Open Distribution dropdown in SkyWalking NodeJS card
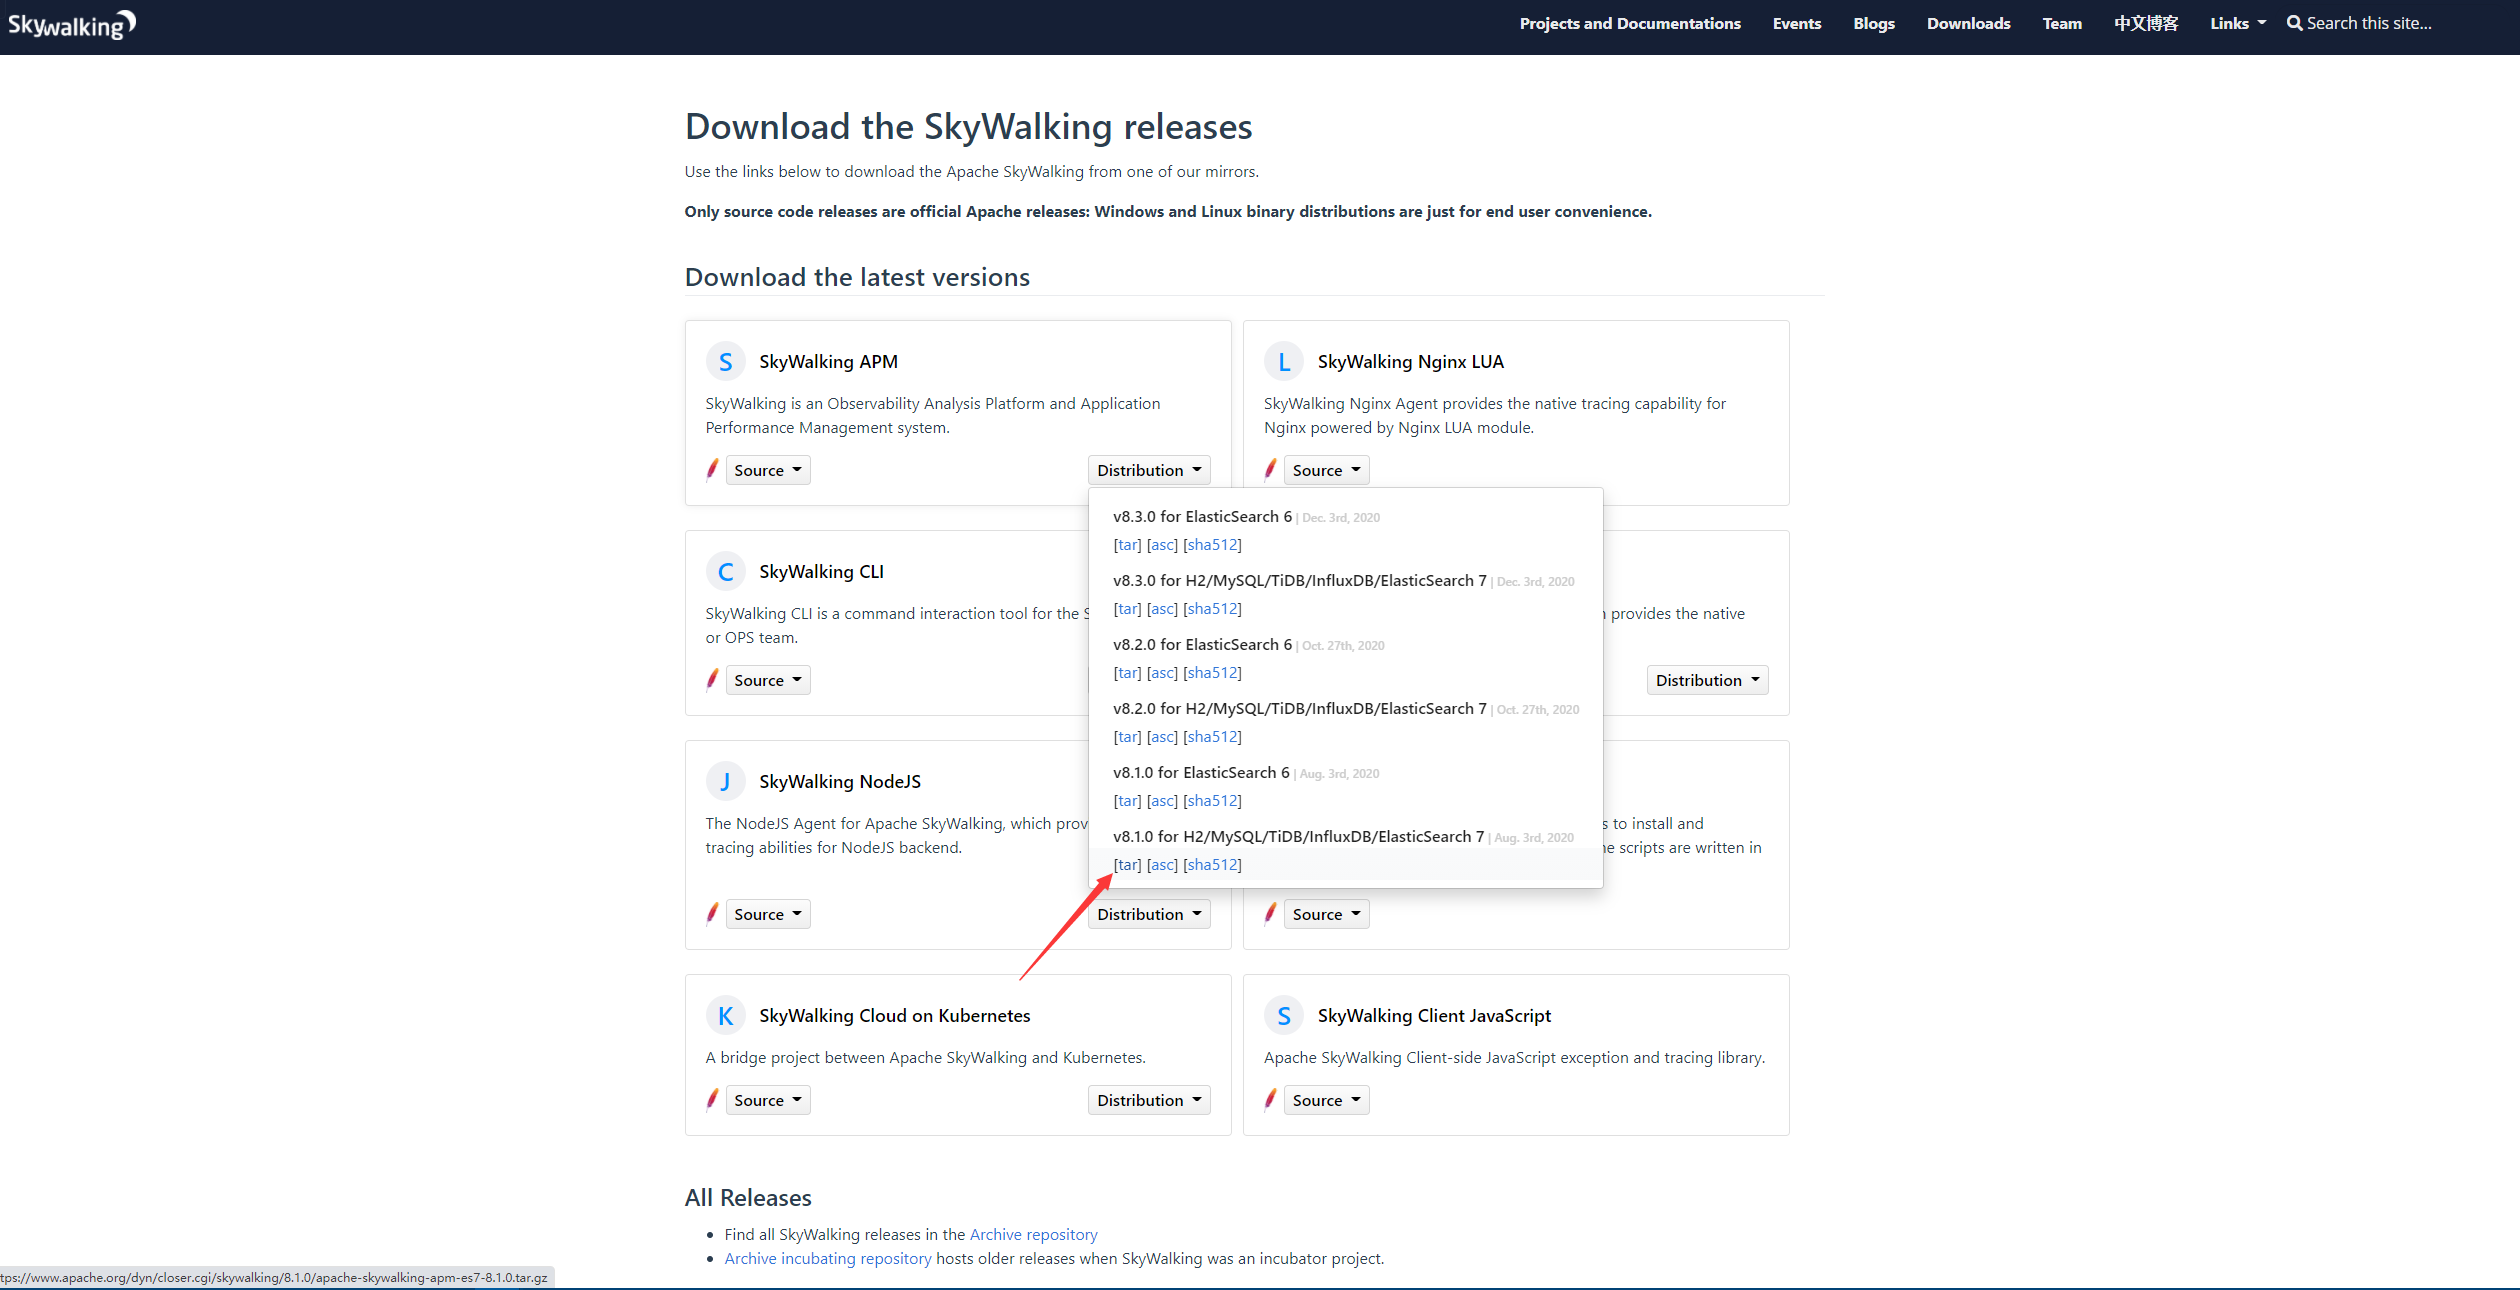2520x1290 pixels. [1149, 914]
